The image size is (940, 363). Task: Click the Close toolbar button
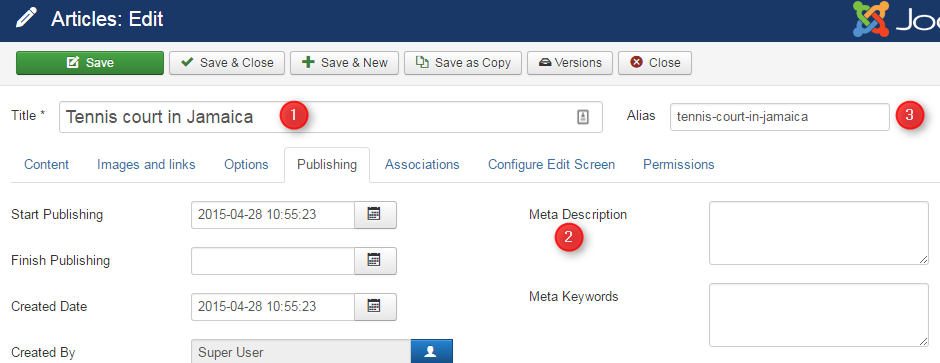coord(655,63)
